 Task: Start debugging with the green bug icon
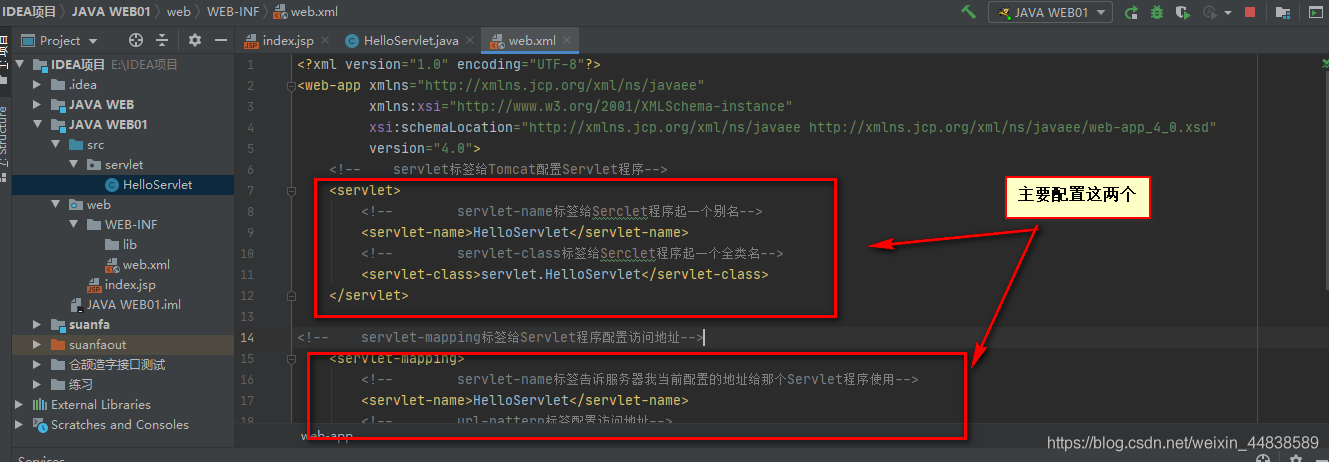[x=1156, y=12]
